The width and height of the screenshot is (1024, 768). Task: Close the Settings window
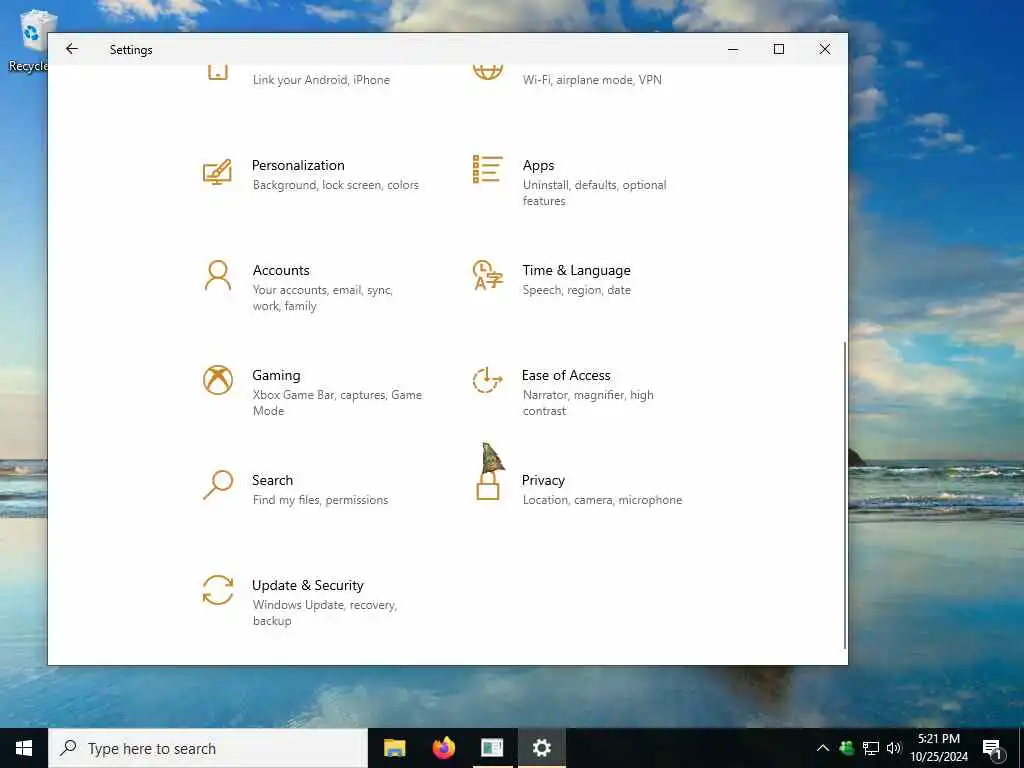coord(825,49)
